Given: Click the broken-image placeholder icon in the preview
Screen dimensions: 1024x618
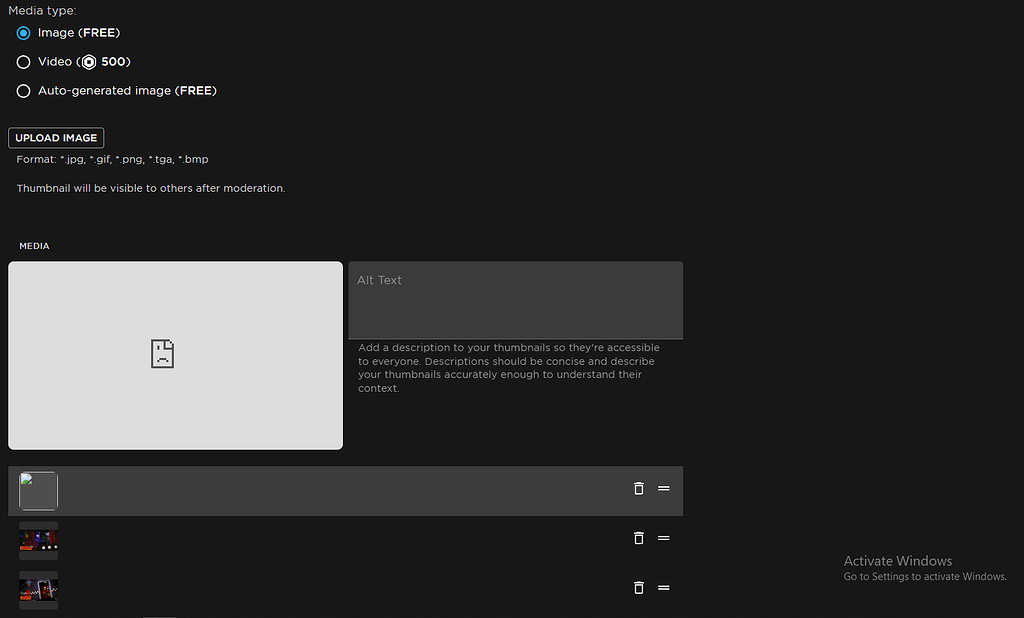Looking at the screenshot, I should point(162,354).
